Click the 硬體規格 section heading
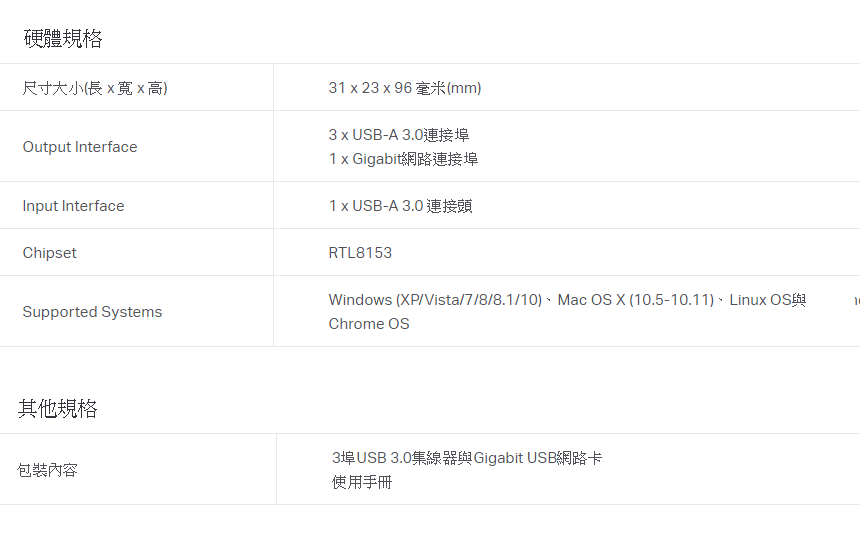Screen dimensions: 860x535 [x=62, y=39]
